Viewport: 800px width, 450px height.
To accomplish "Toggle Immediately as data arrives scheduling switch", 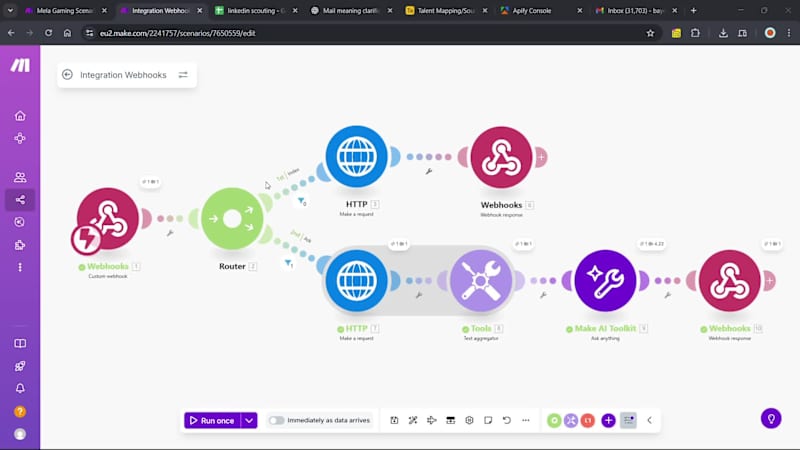I will [276, 420].
